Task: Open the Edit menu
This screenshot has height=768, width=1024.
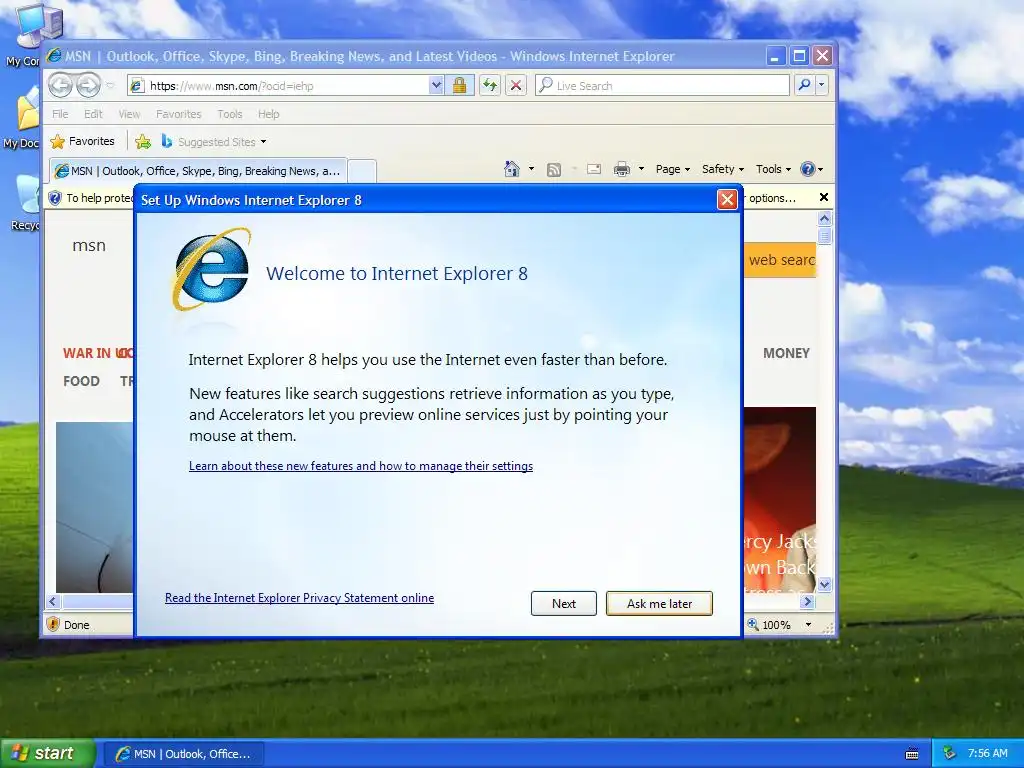Action: pyautogui.click(x=93, y=114)
